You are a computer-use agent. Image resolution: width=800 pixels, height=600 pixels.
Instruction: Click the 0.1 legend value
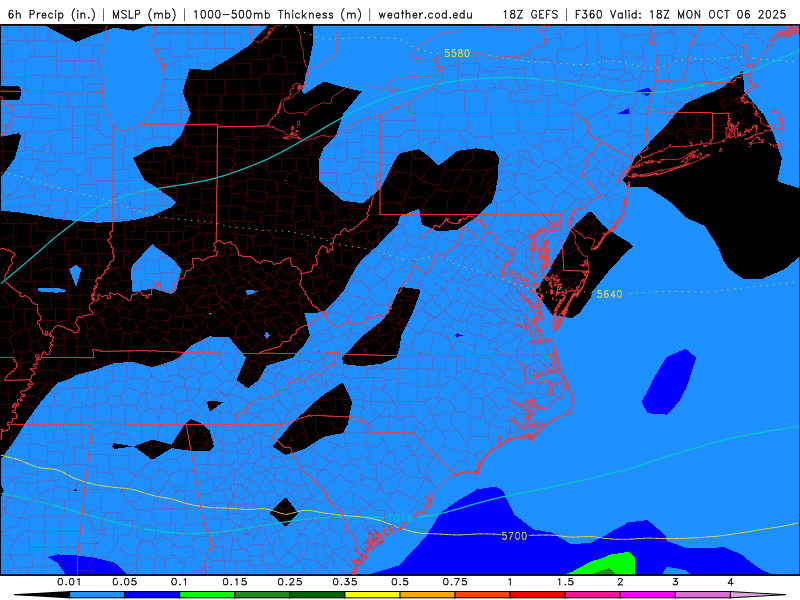[x=179, y=582]
